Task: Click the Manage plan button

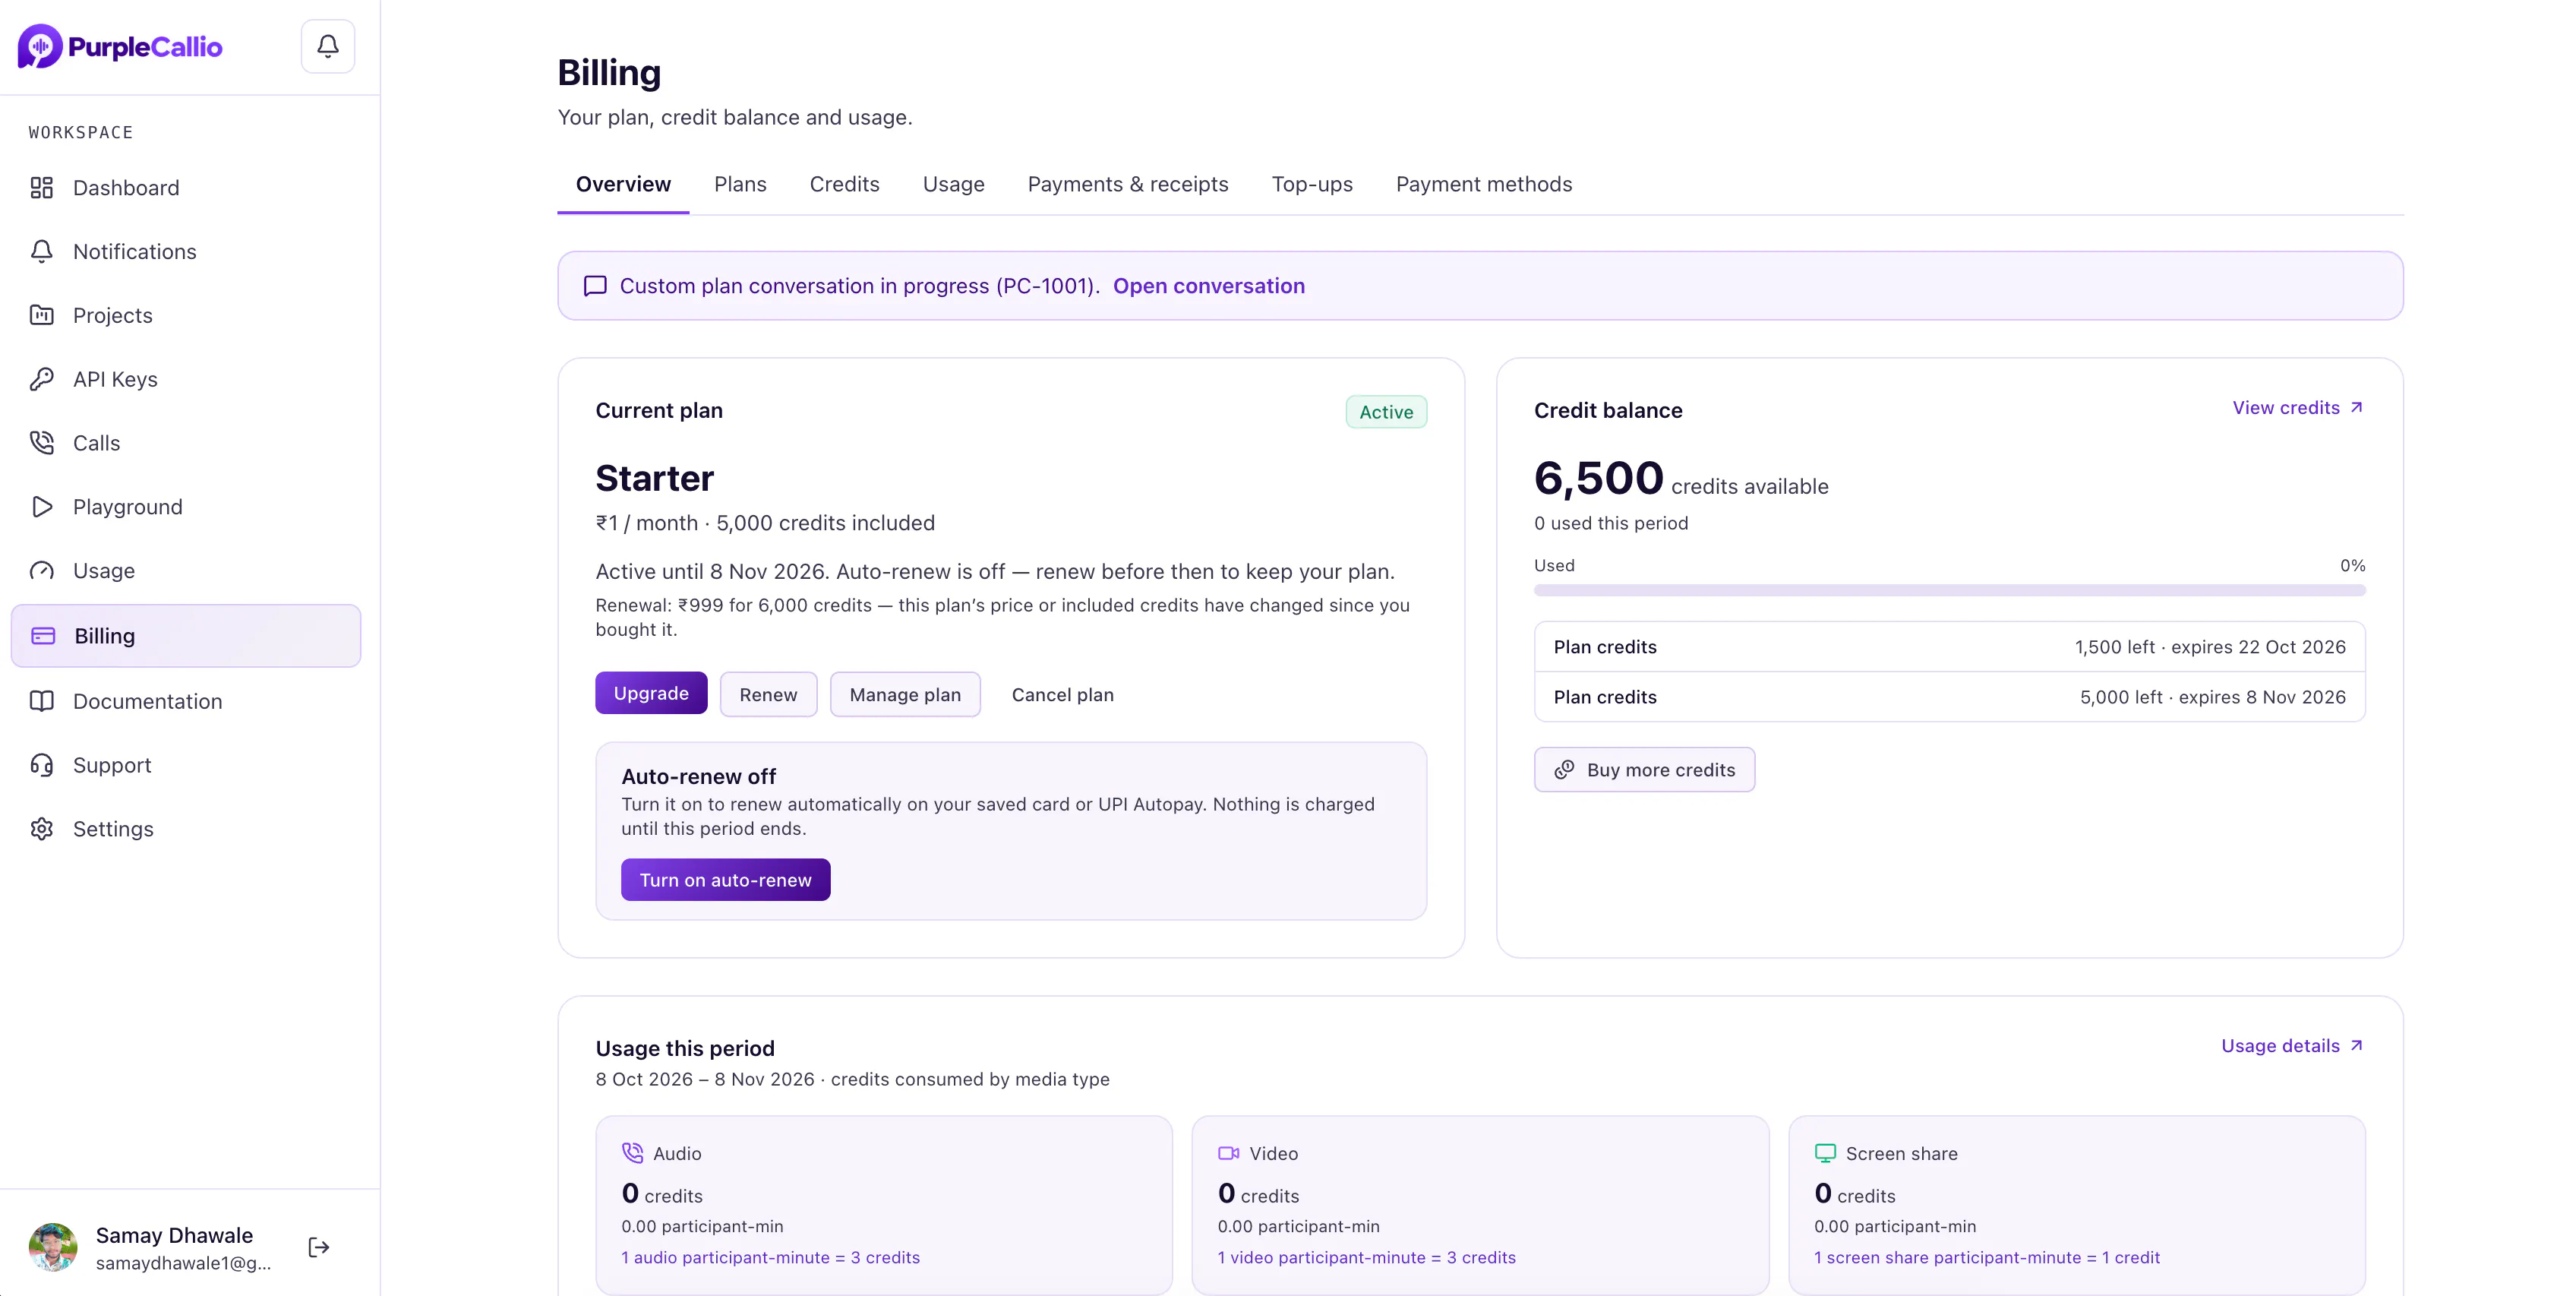Action: [x=905, y=694]
